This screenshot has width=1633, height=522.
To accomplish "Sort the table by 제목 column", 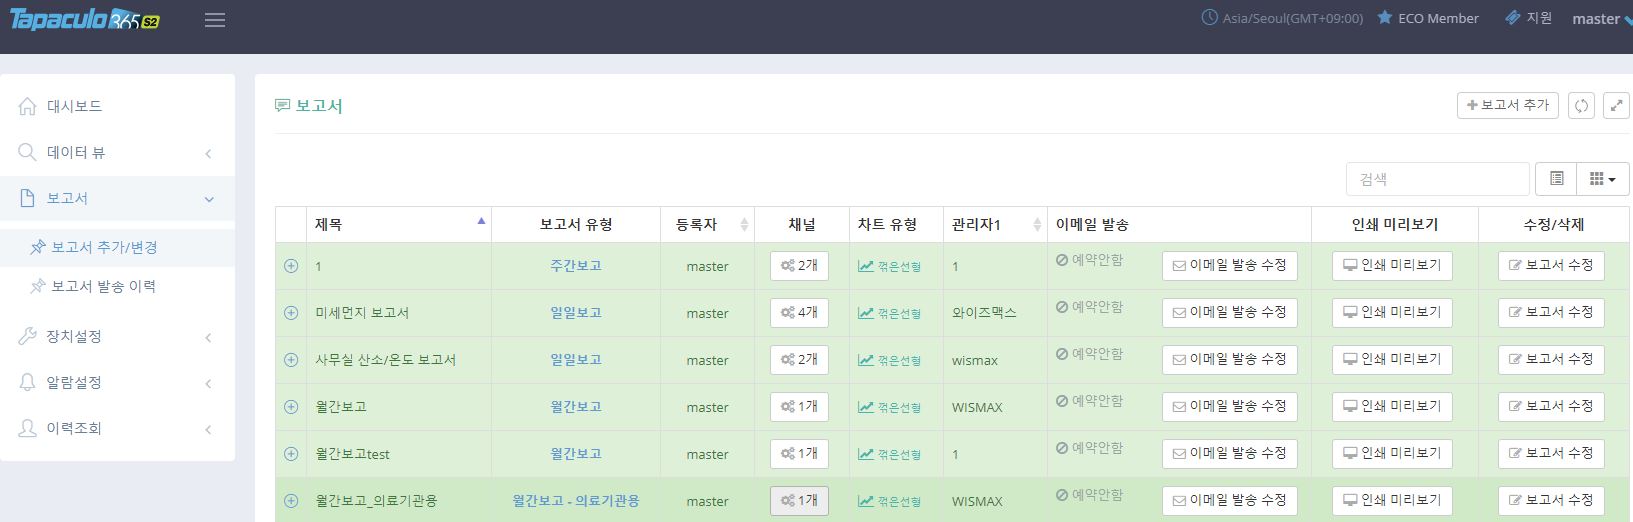I will click(x=394, y=224).
